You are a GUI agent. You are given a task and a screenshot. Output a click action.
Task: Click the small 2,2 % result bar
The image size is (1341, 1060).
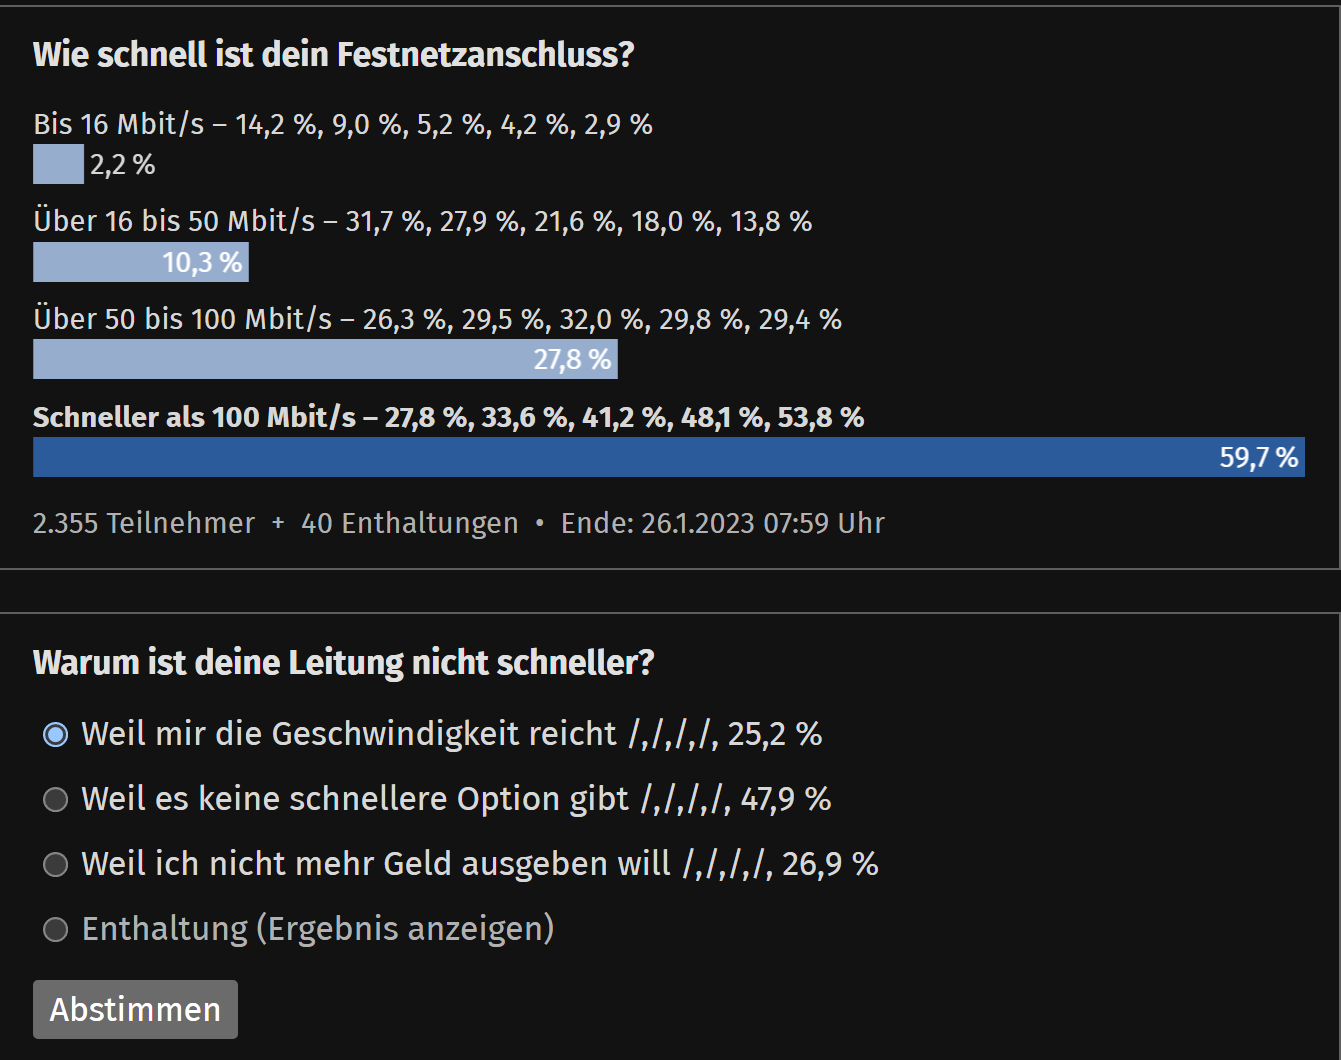58,164
